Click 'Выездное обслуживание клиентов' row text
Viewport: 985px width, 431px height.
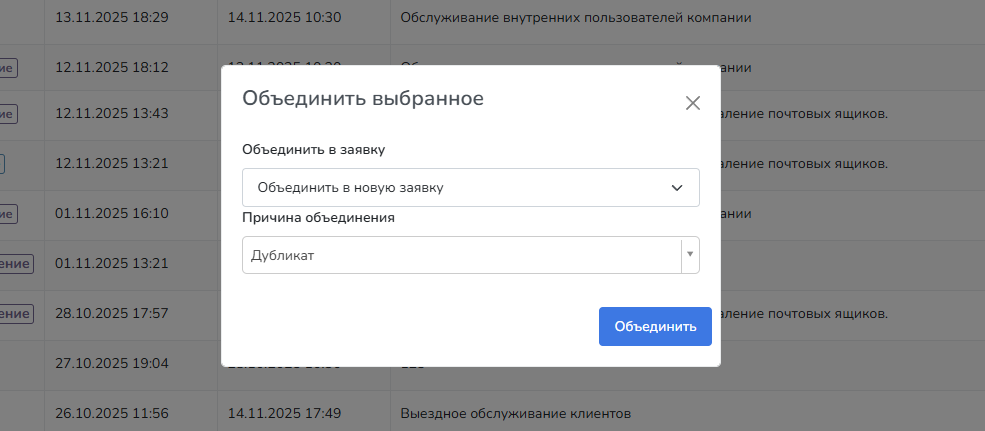click(516, 413)
